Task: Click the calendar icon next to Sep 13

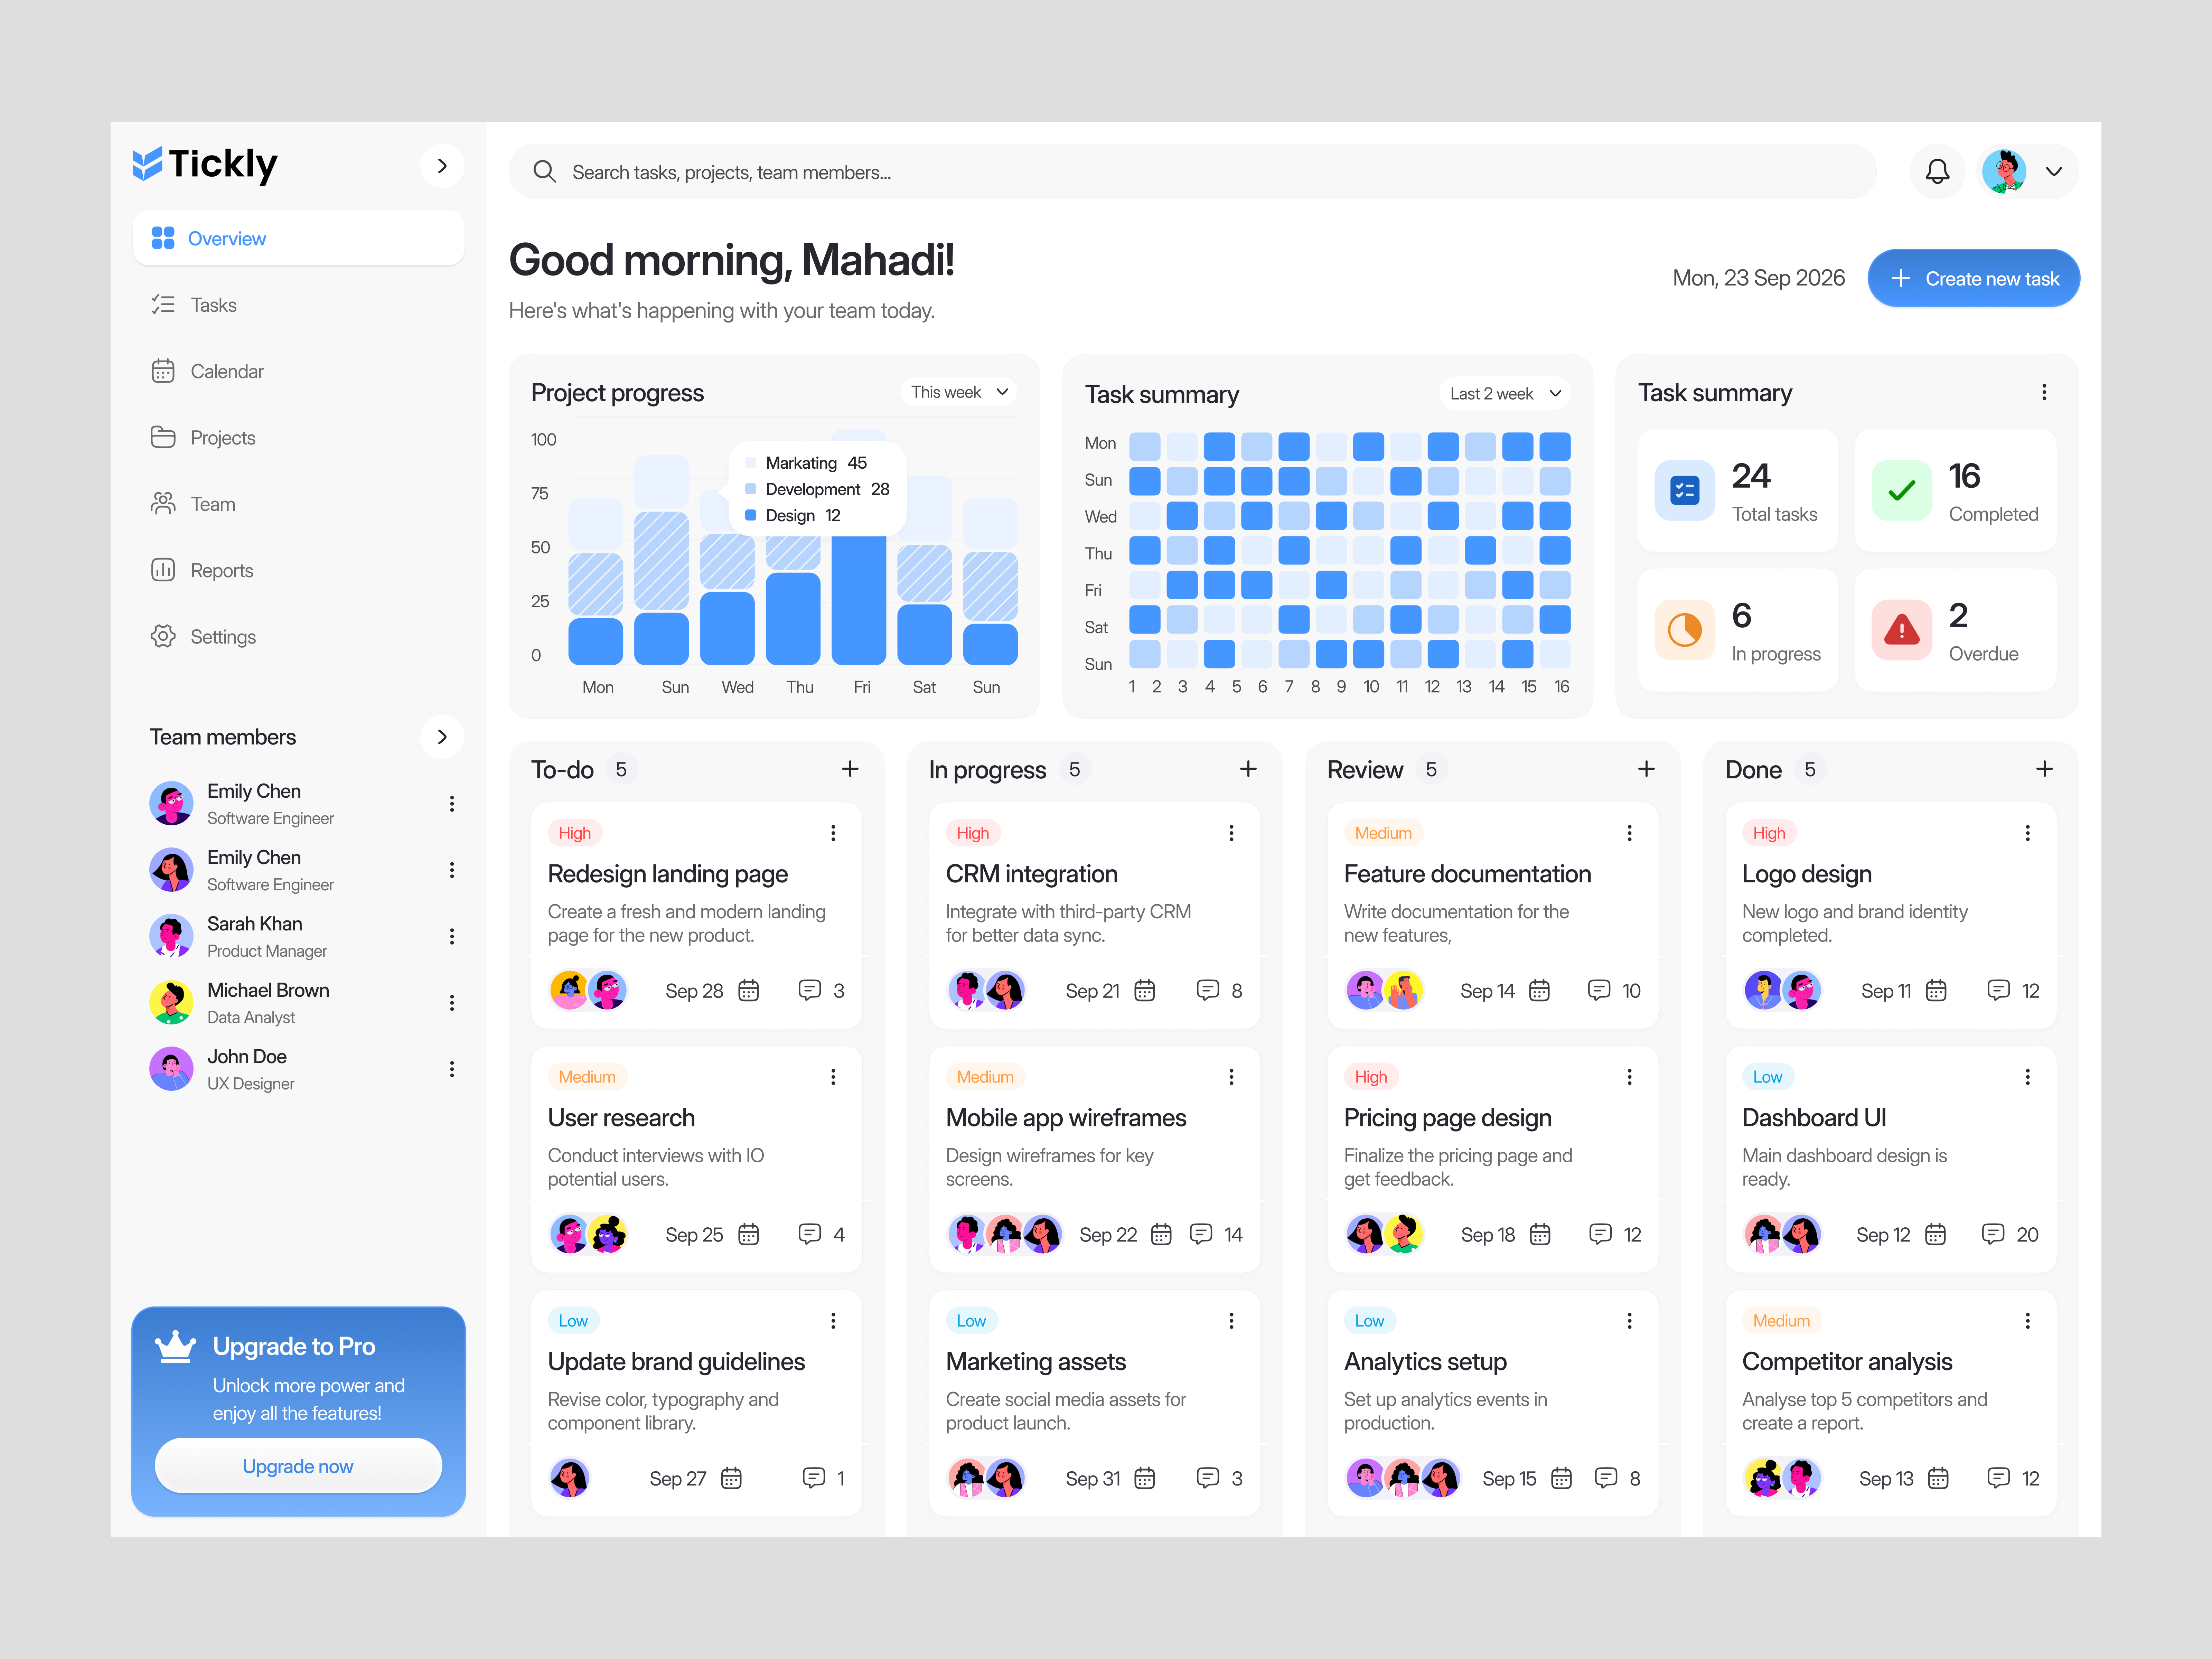Action: 1938,1478
